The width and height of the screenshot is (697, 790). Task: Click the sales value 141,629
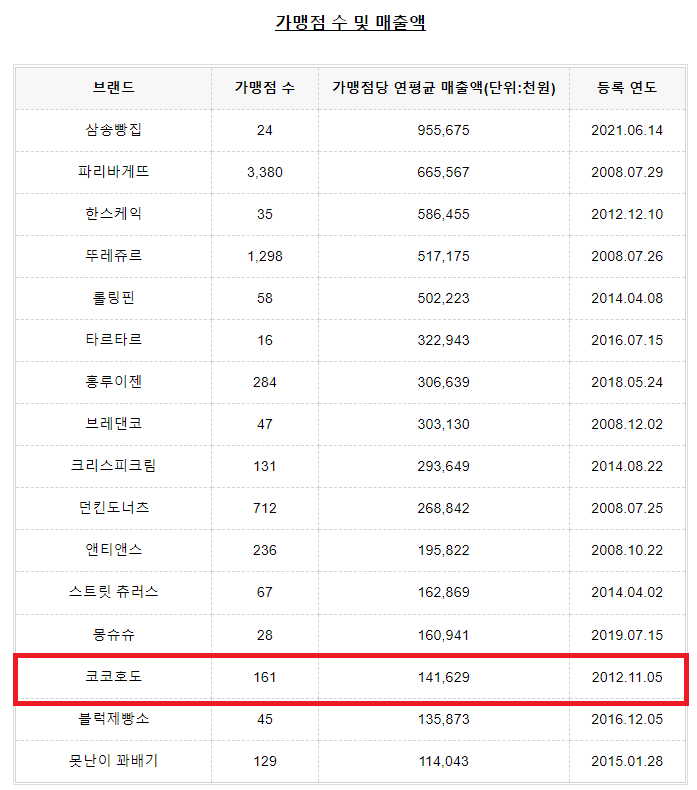[443, 677]
